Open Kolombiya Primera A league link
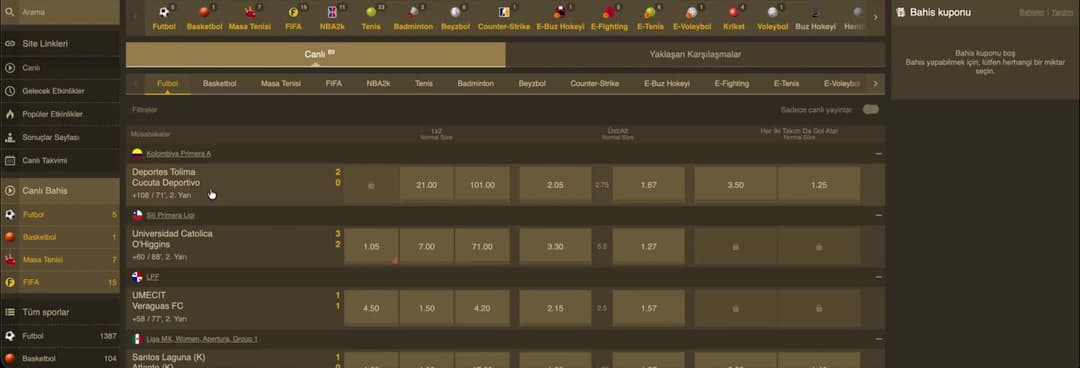Screen dimensions: 1080x368 178,154
